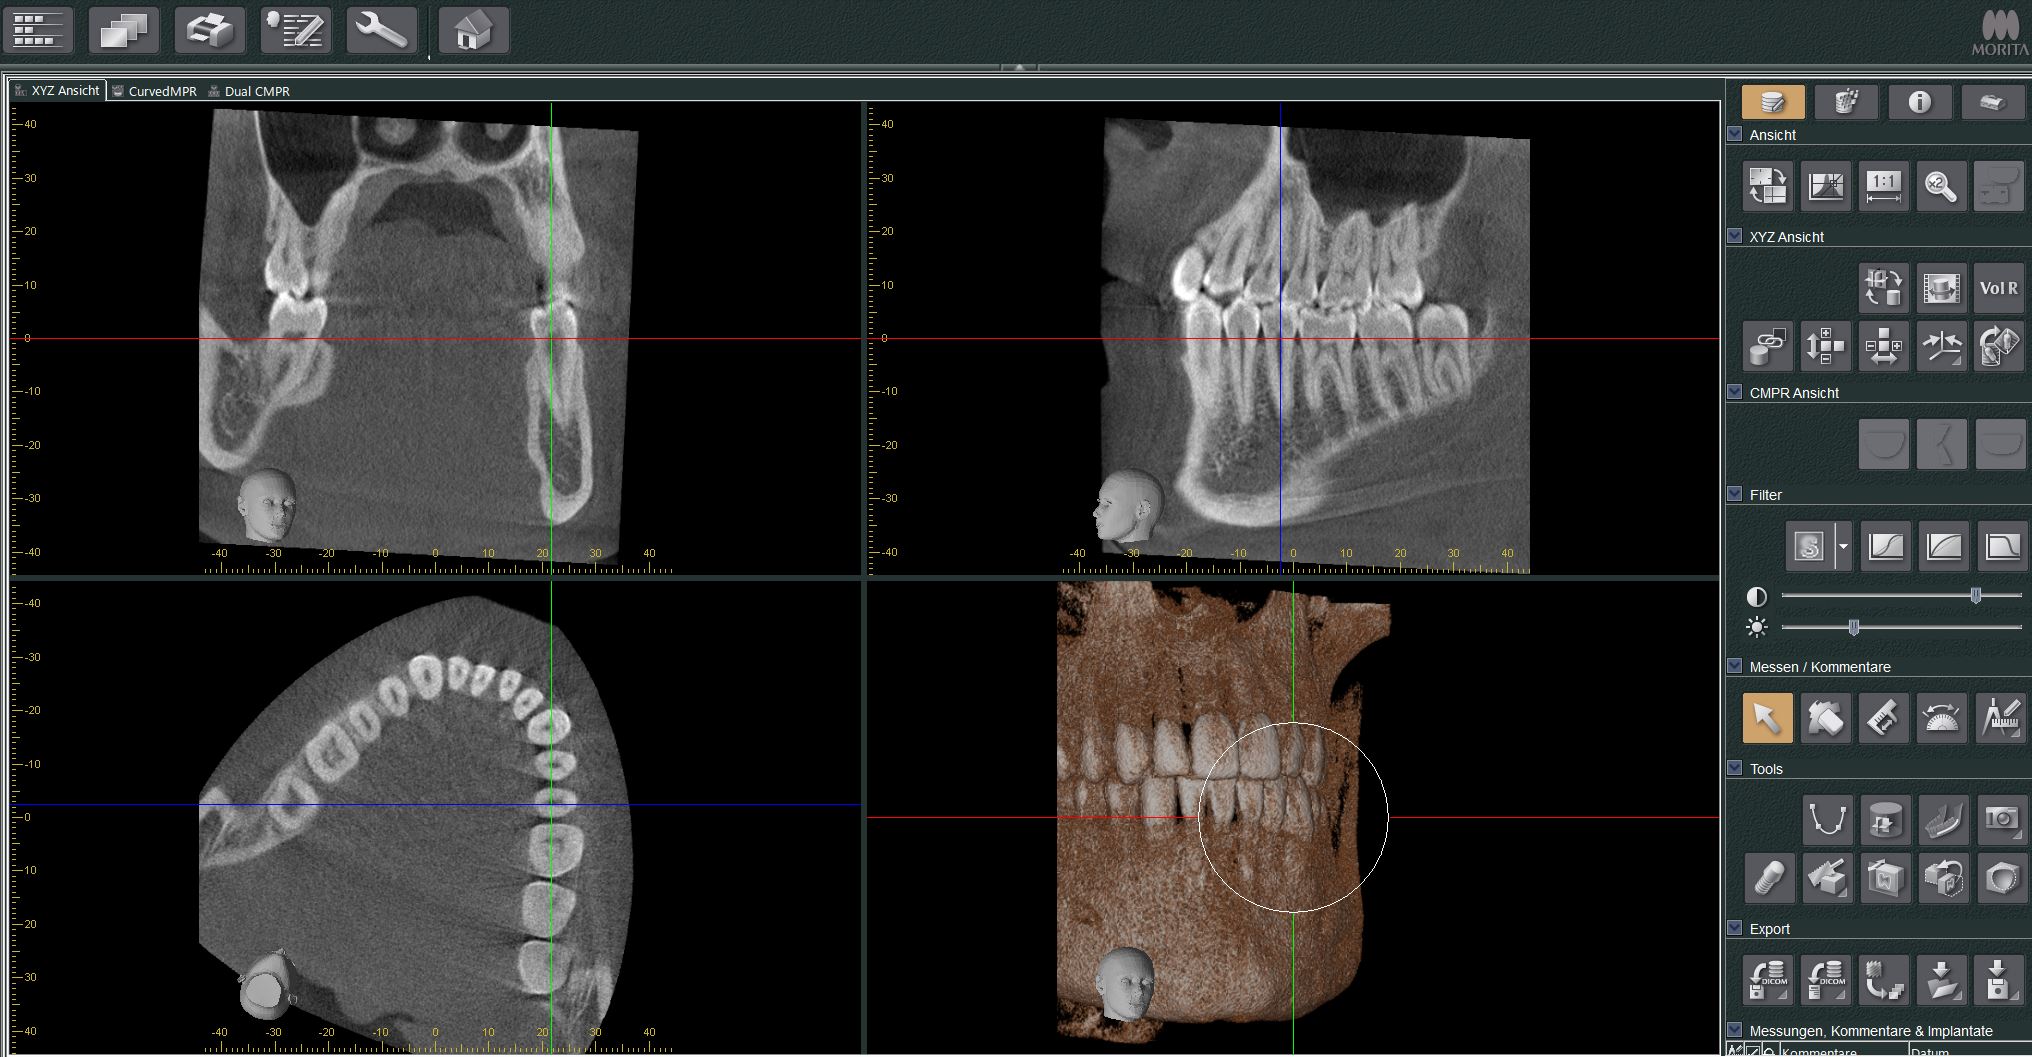Click the home button in top toolbar
The width and height of the screenshot is (2032, 1057).
(x=473, y=30)
